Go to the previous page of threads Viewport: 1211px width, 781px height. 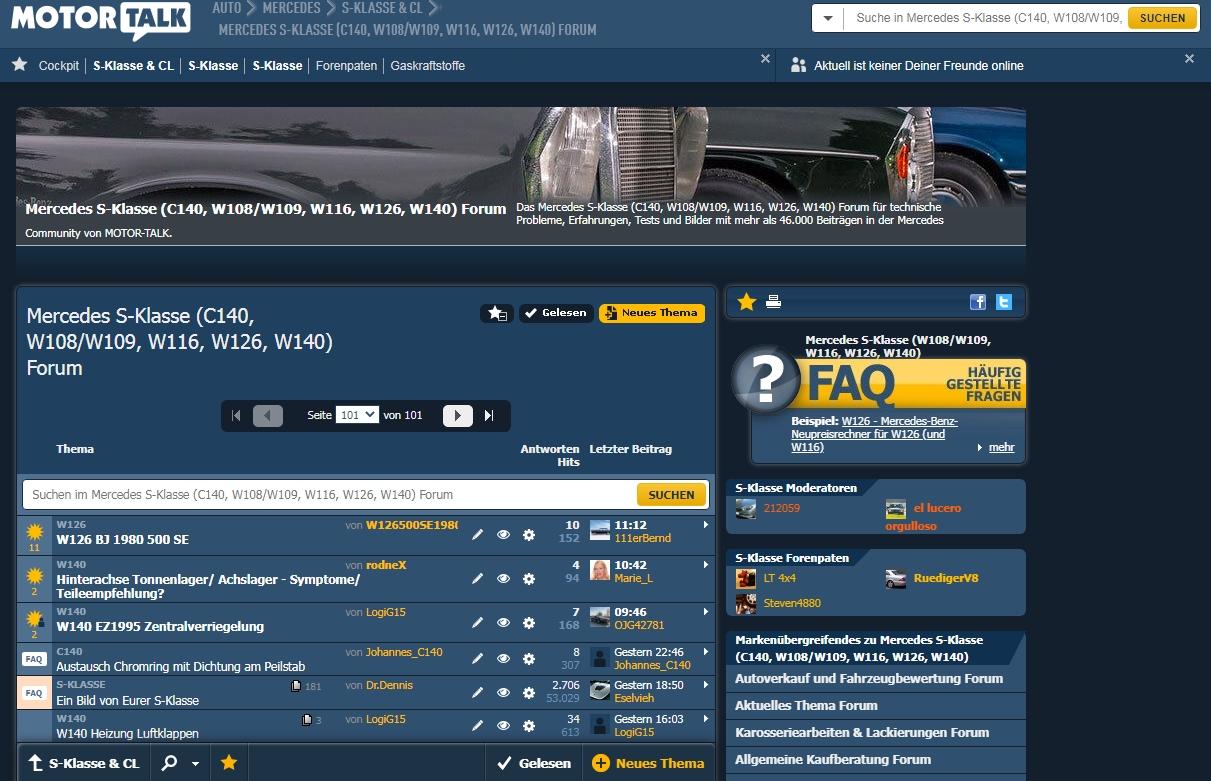point(268,416)
